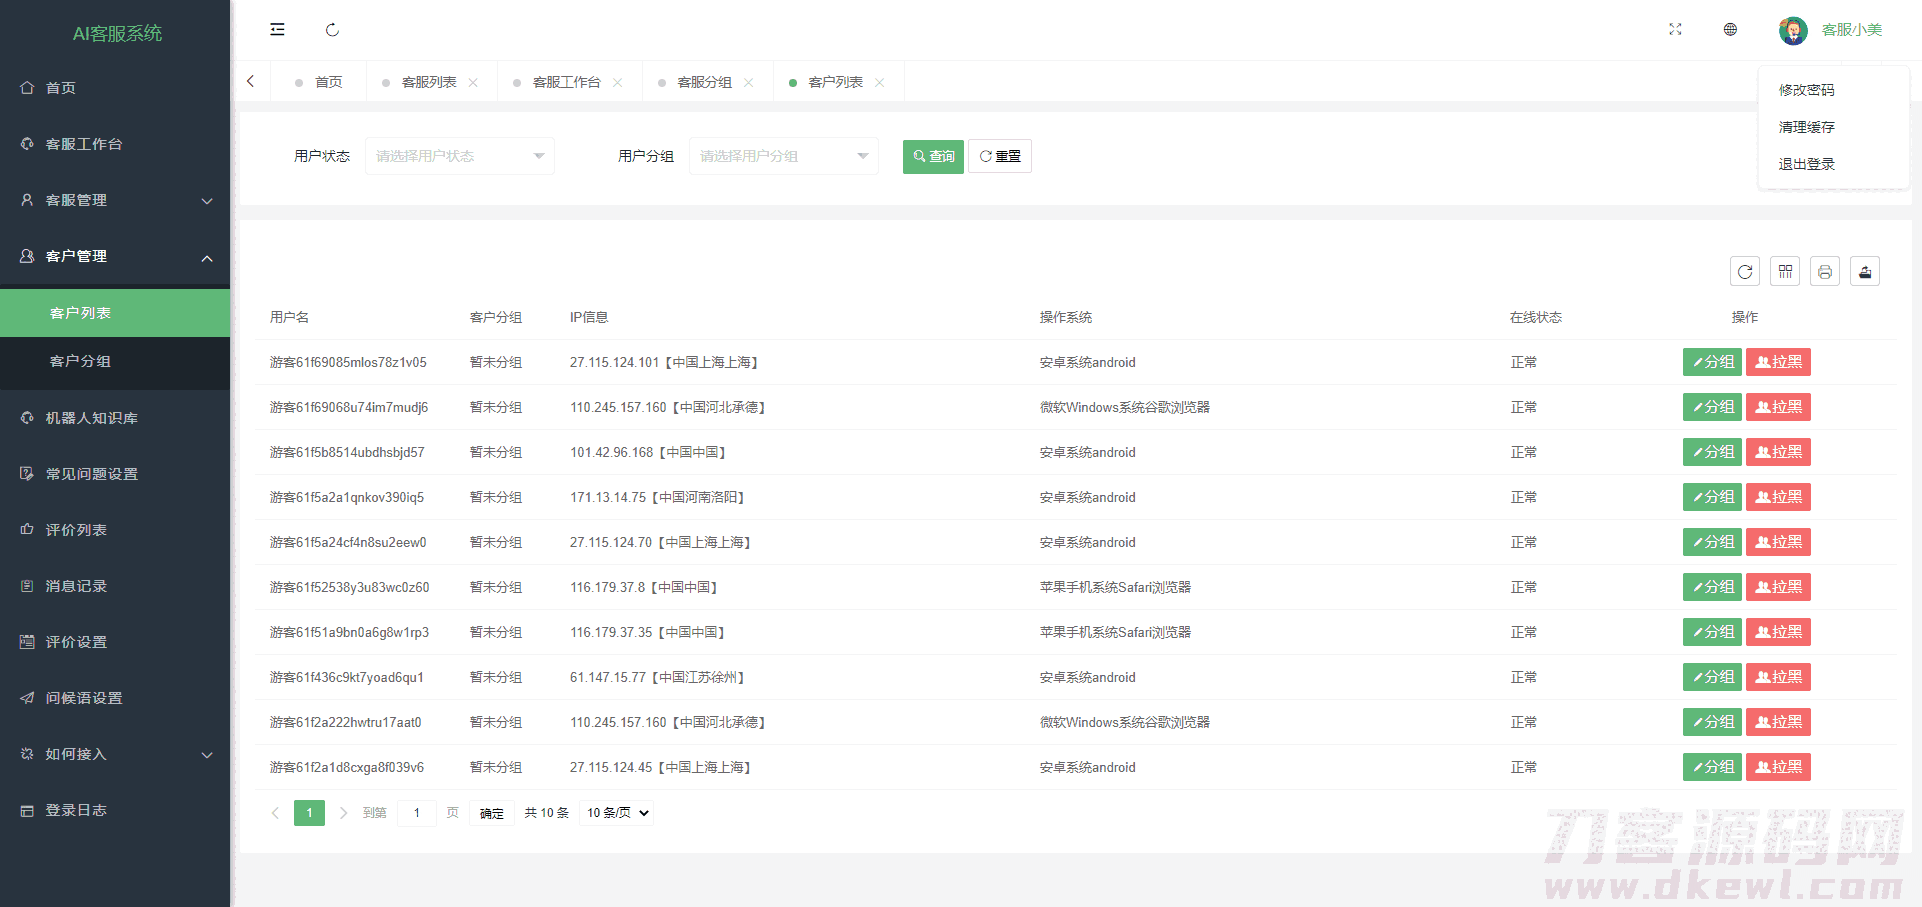This screenshot has height=907, width=1922.
Task: Click the globe language icon
Action: point(1730,30)
